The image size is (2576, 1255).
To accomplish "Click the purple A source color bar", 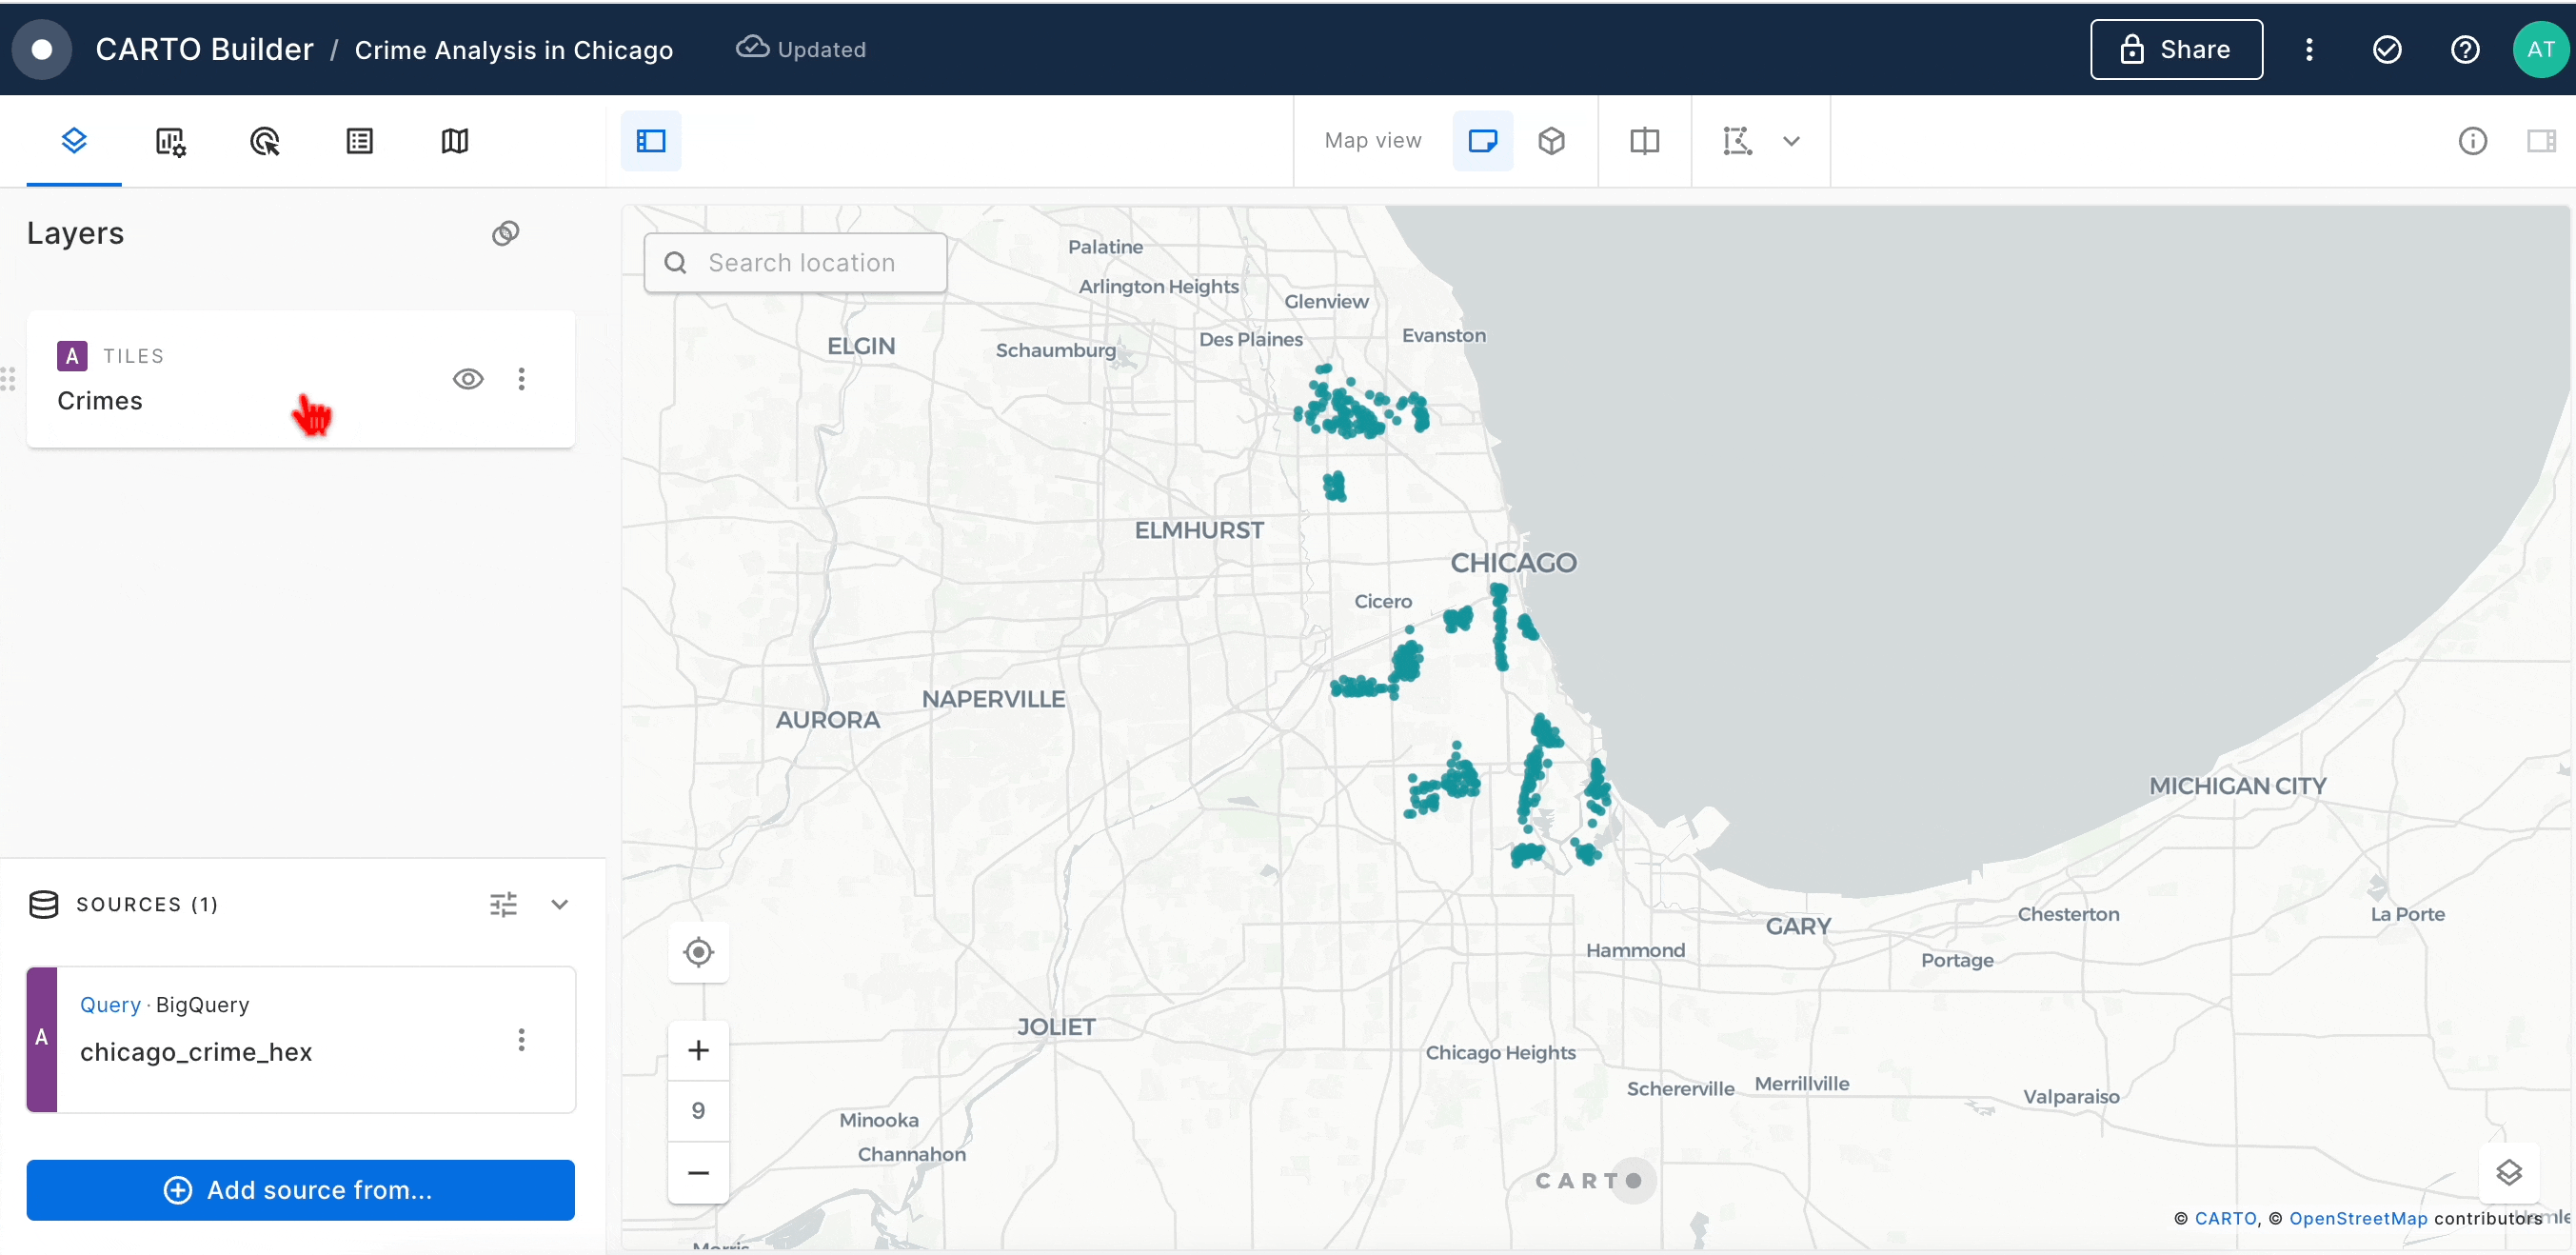I will click(41, 1039).
